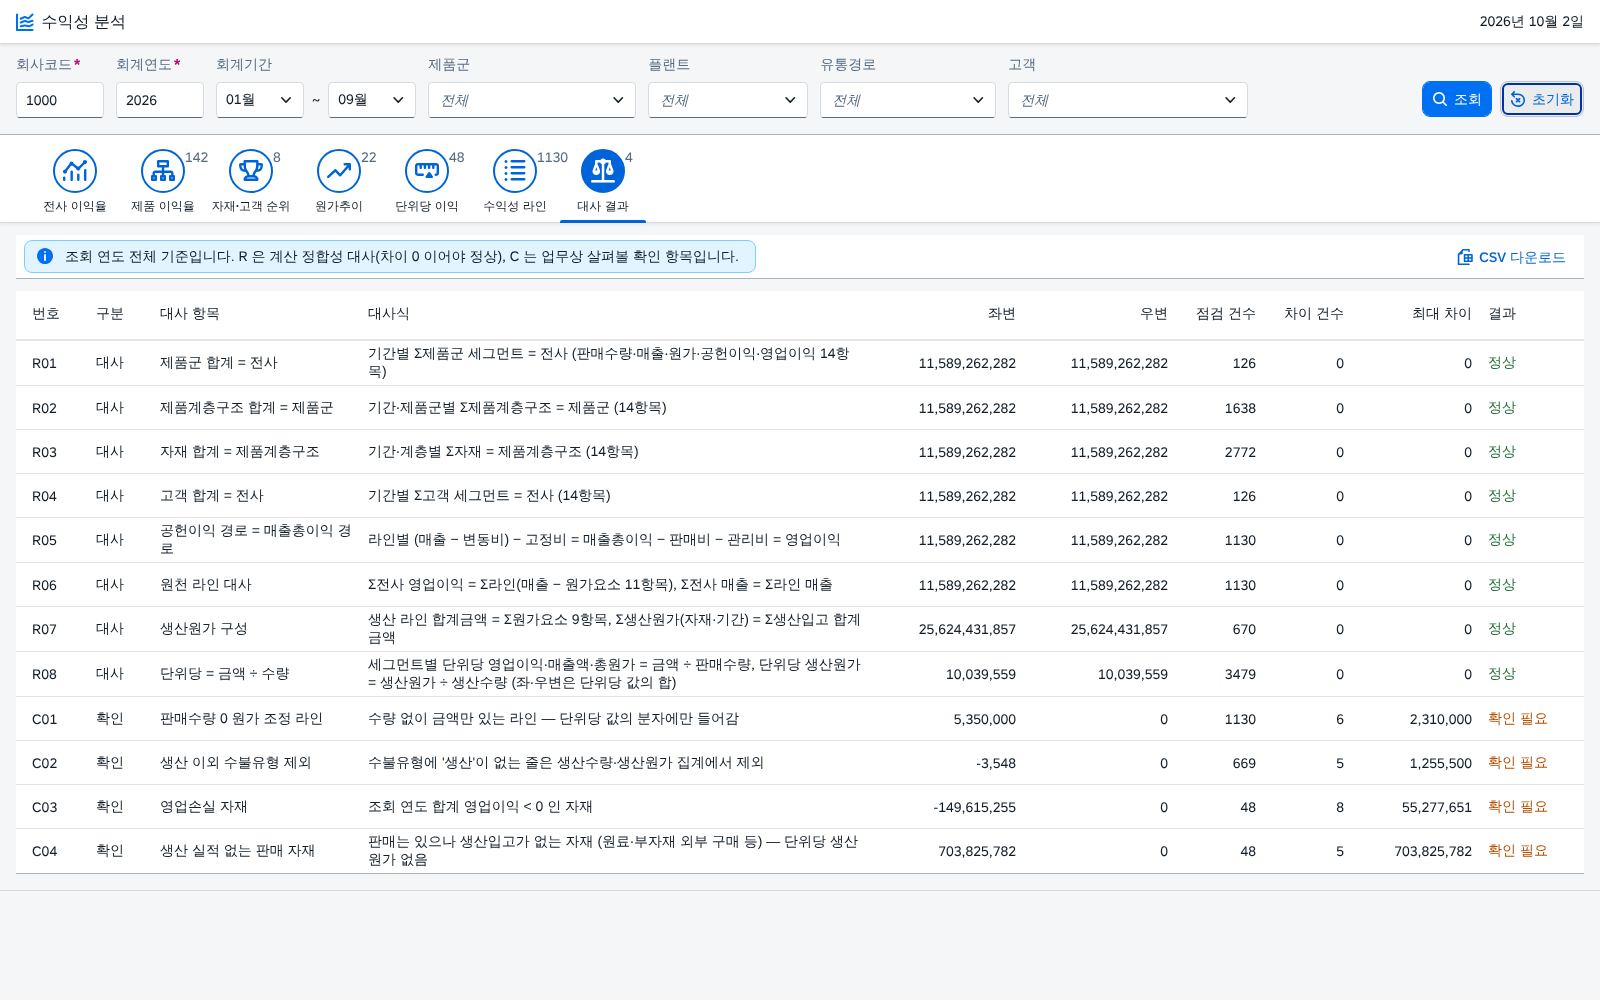This screenshot has width=1600, height=1000.
Task: Click the 차이 건수 column header
Action: coord(1314,314)
